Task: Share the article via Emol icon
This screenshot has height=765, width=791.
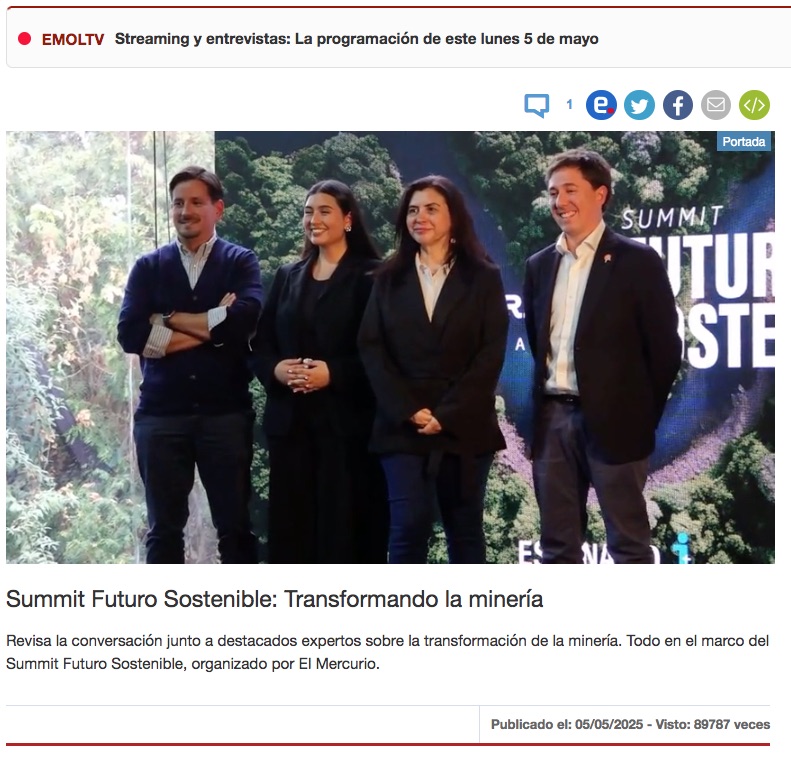Action: pyautogui.click(x=601, y=105)
